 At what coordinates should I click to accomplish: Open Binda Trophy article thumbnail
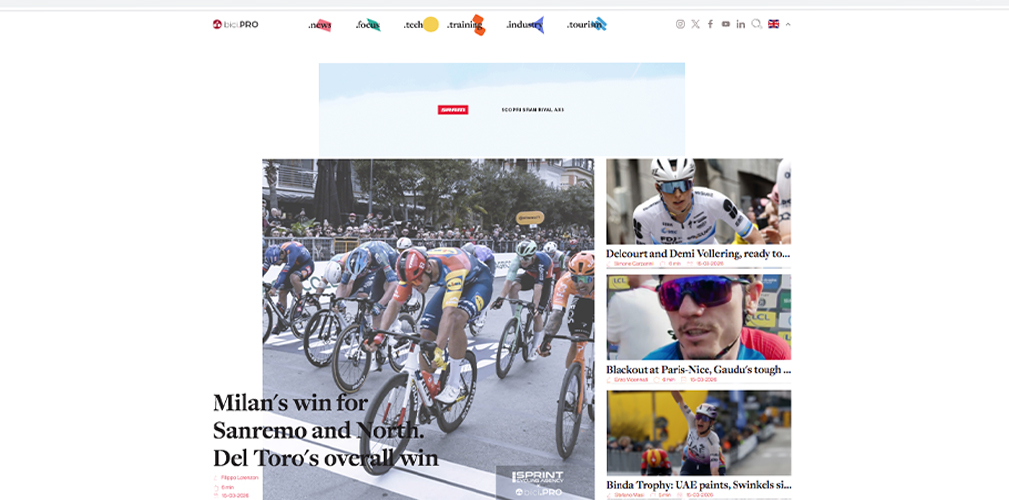point(698,433)
